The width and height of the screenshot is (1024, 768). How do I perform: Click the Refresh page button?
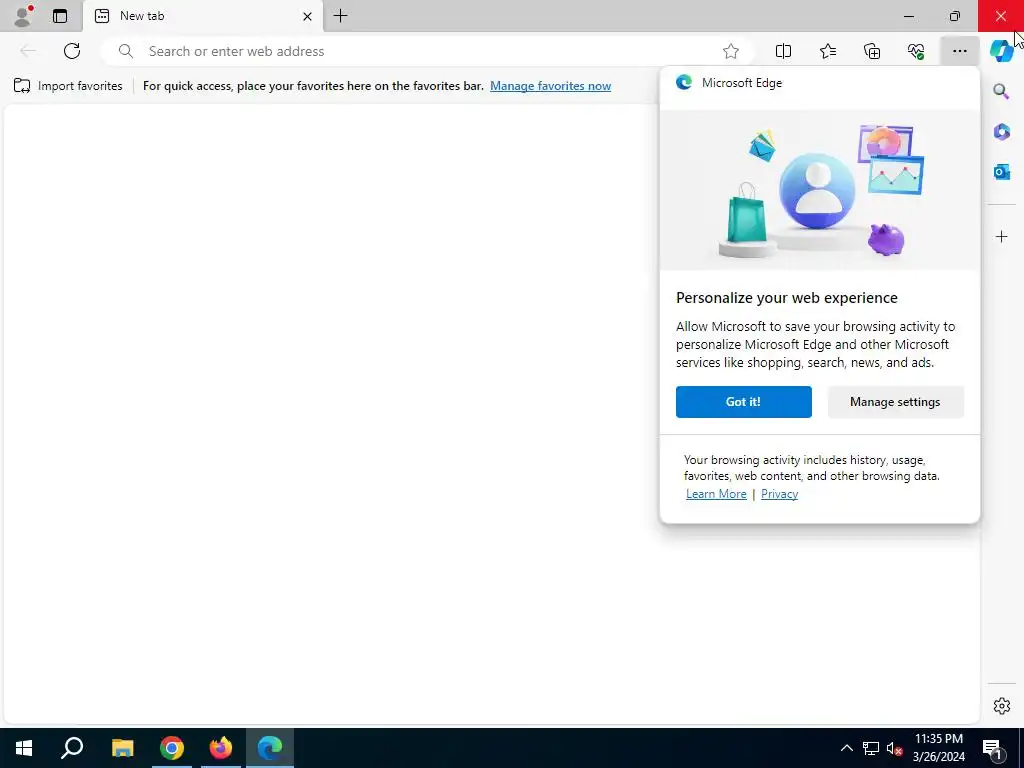tap(72, 51)
